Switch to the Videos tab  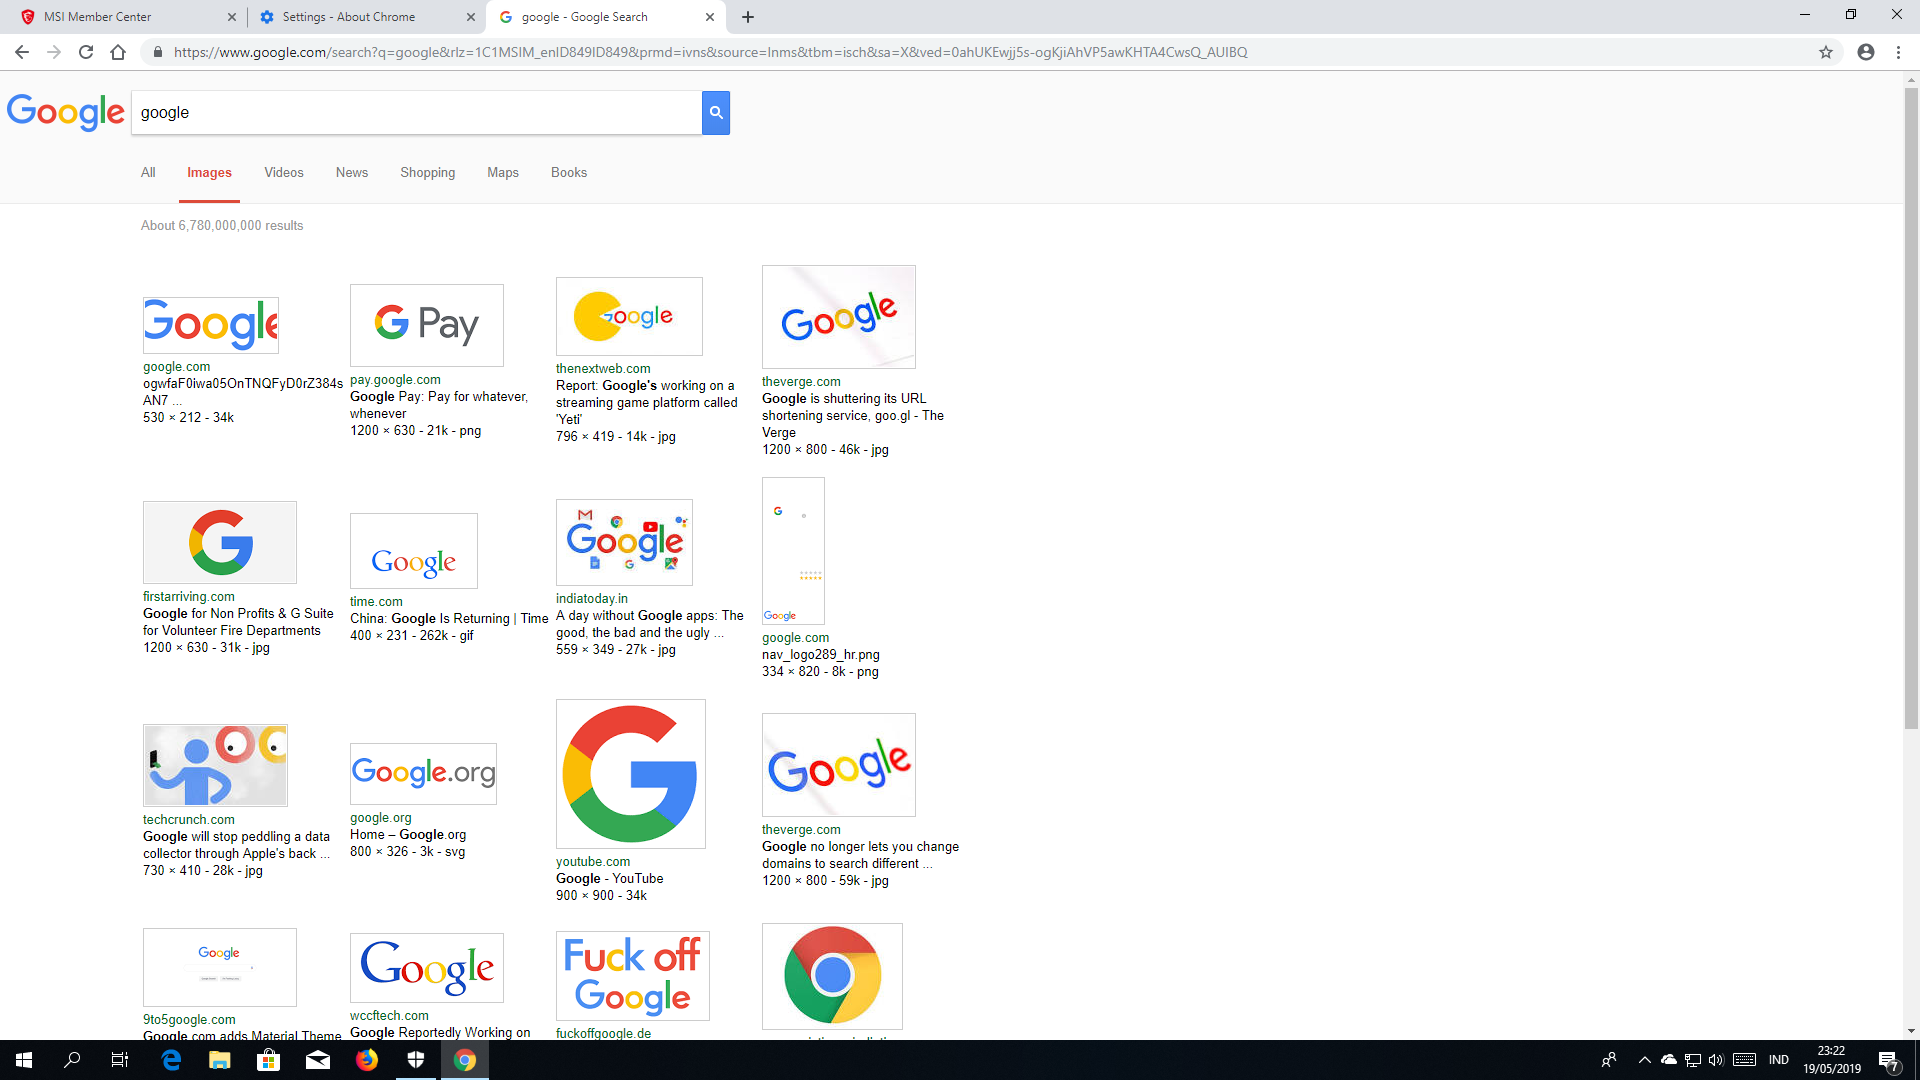point(284,172)
